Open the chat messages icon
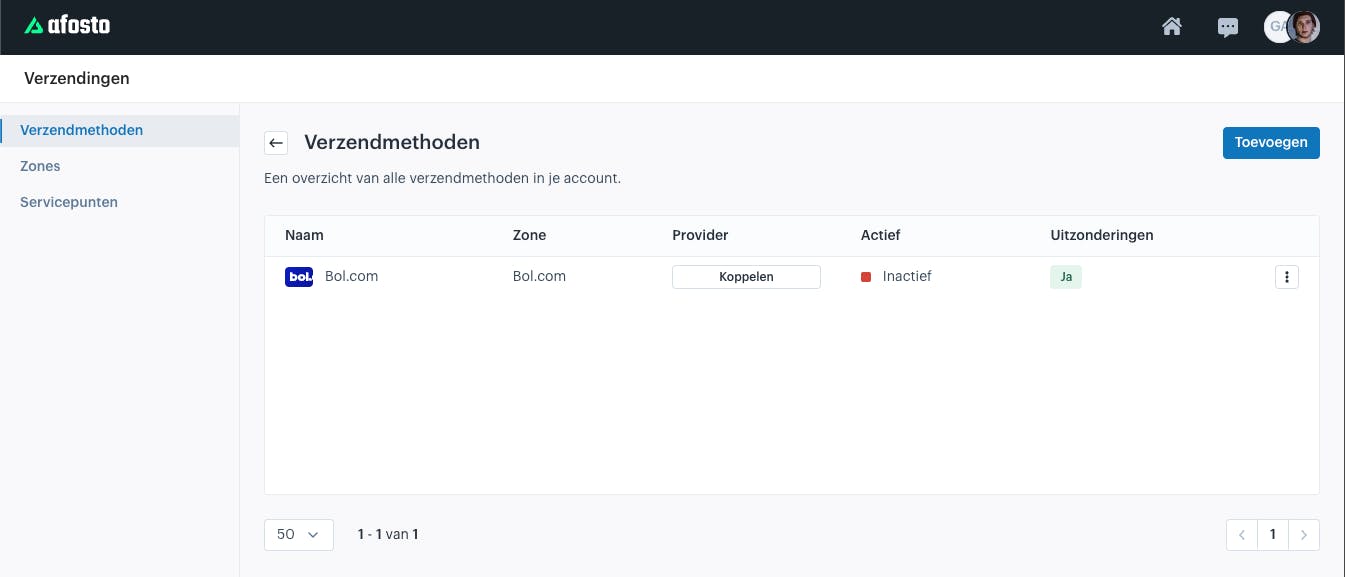The image size is (1345, 577). [x=1228, y=27]
